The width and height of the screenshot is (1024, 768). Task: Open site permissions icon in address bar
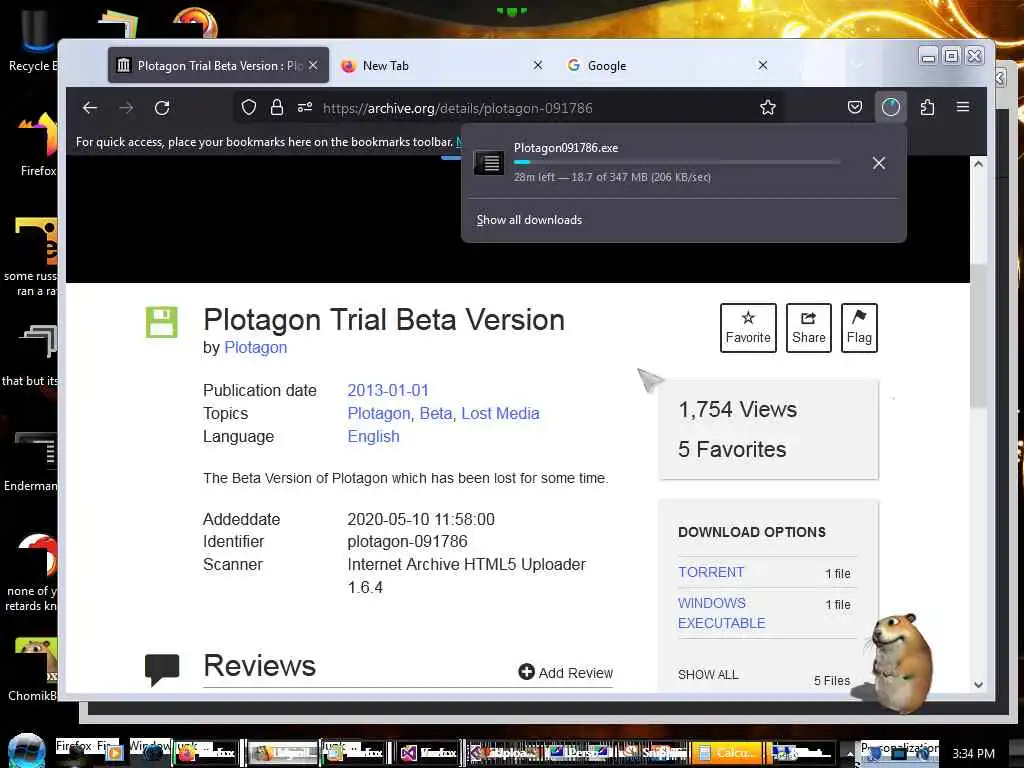[305, 108]
